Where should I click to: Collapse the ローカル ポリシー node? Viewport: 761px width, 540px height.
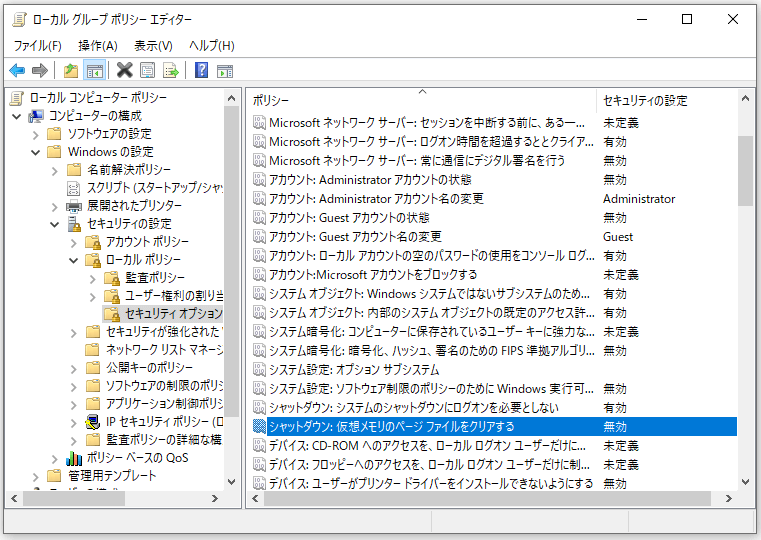73,261
